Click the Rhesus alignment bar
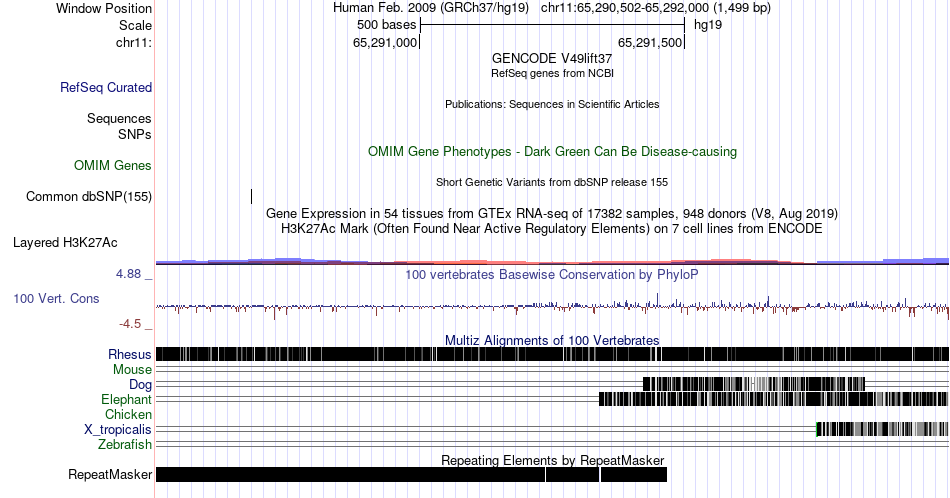 [552, 354]
